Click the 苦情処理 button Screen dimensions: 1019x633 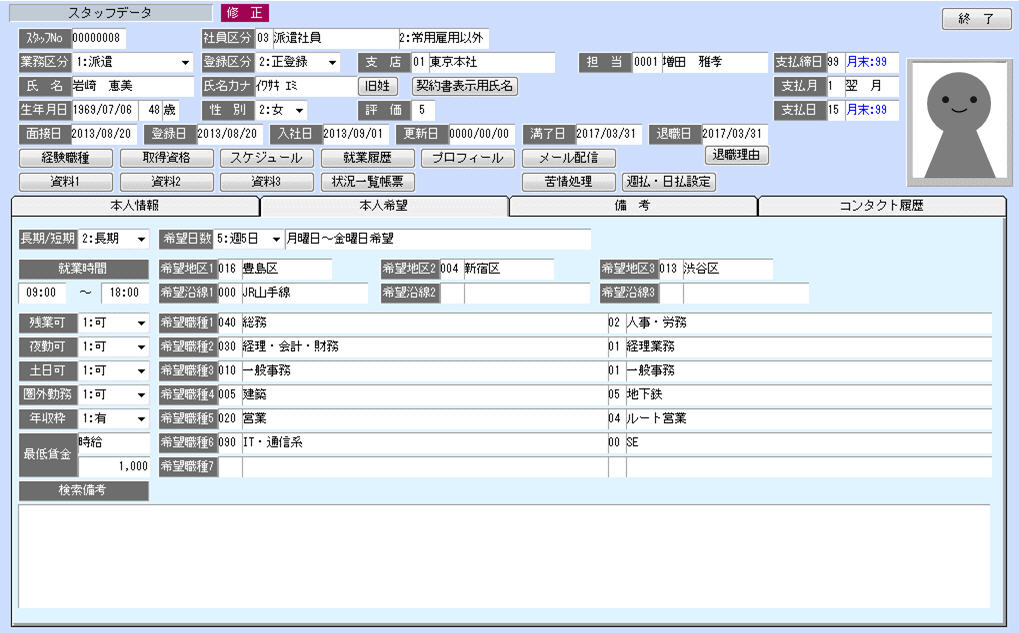(569, 182)
